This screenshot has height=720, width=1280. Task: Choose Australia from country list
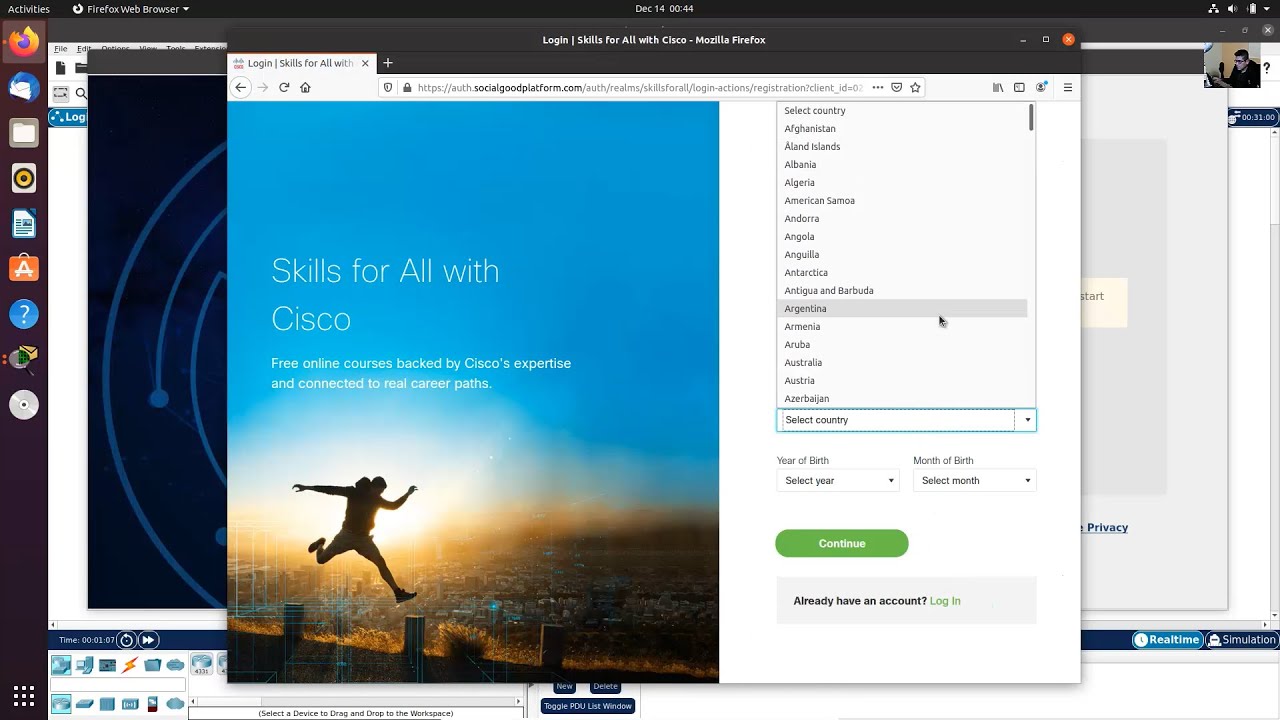point(902,363)
